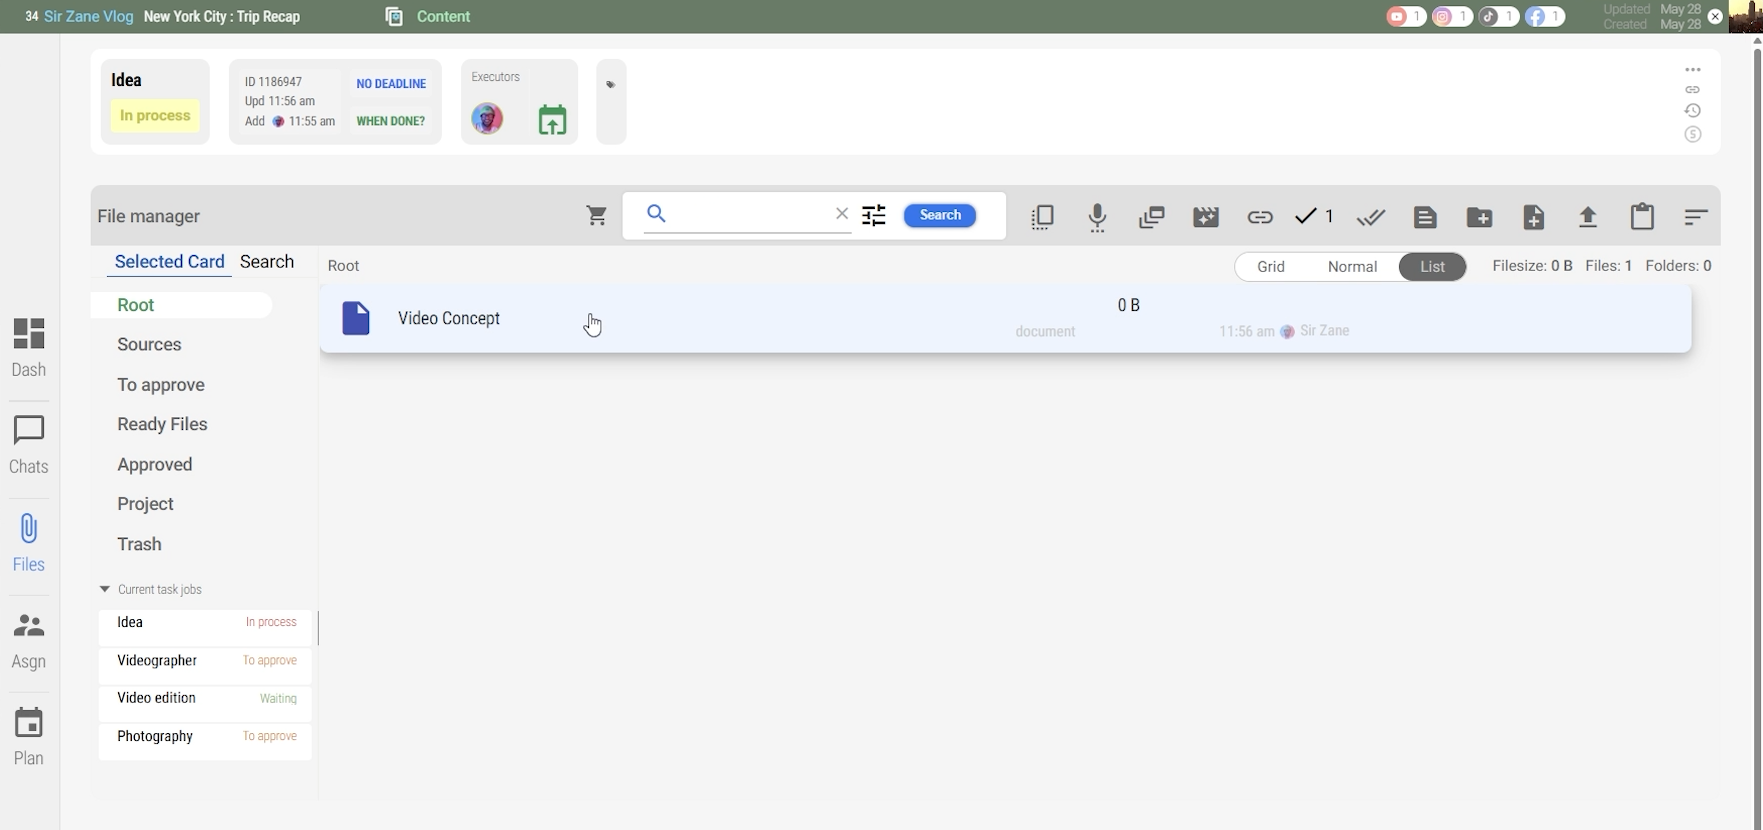This screenshot has width=1763, height=830.
Task: Open the sort order menu
Action: [1695, 217]
